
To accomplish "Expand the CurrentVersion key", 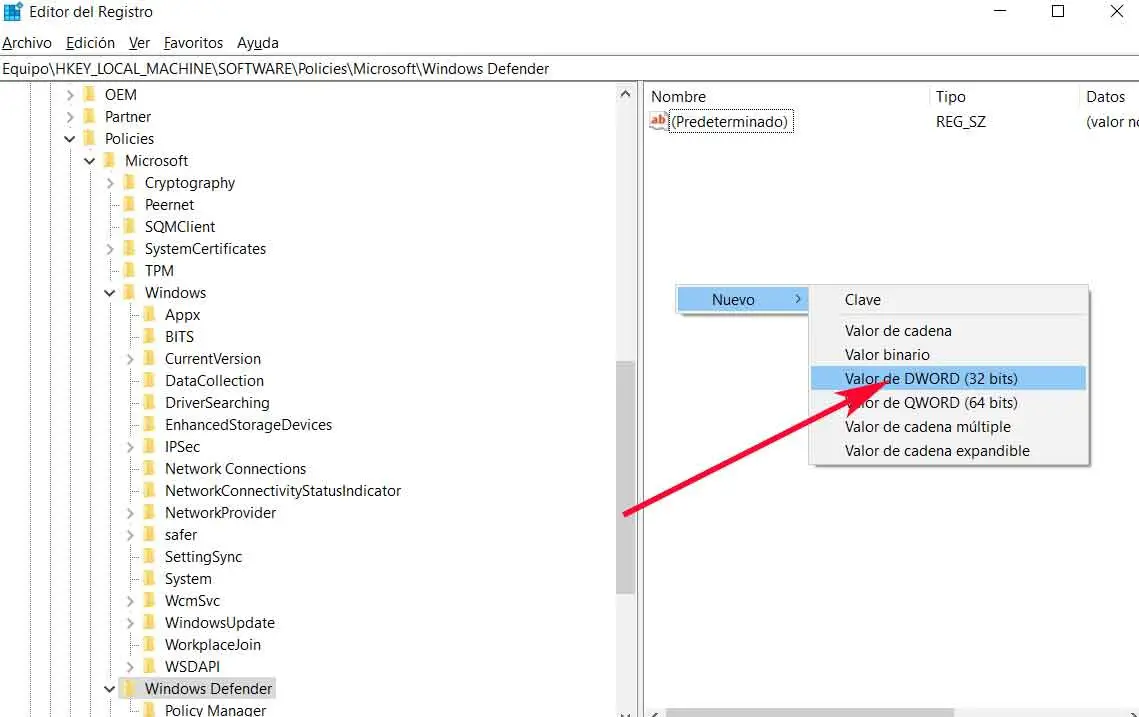I will coord(130,359).
